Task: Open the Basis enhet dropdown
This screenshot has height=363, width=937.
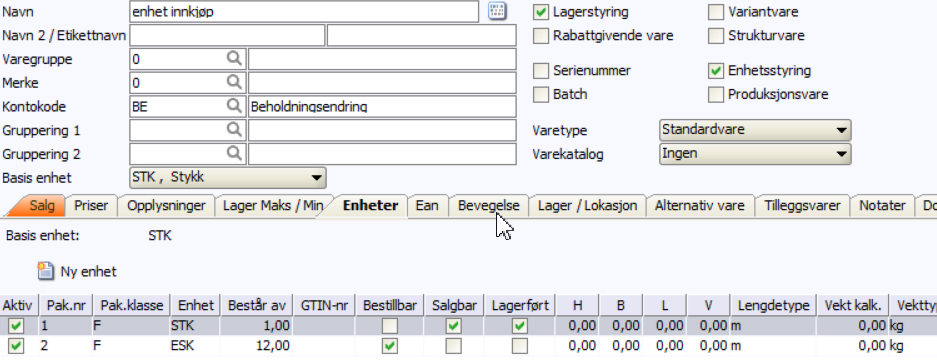Action: 228,178
